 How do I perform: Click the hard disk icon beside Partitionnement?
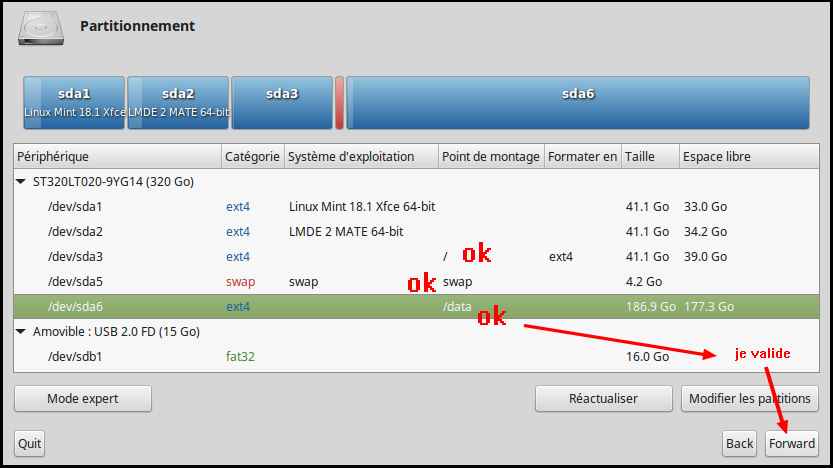point(41,26)
